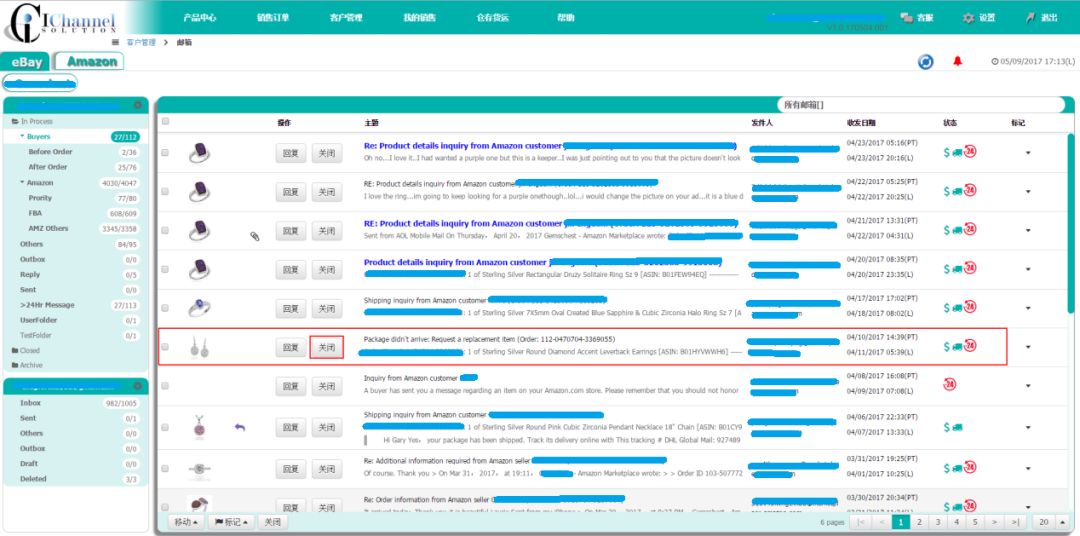
Task: Open the 移动 move dropdown at bottom
Action: click(x=186, y=522)
